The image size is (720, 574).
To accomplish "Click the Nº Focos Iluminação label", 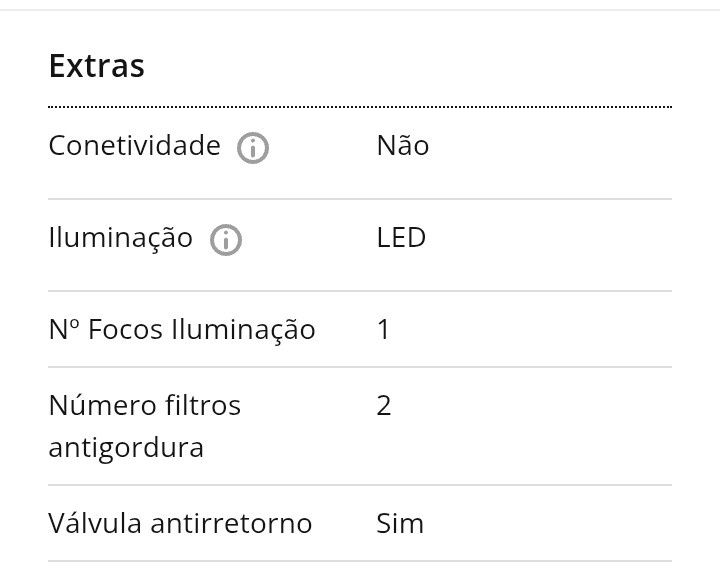I will pyautogui.click(x=182, y=330).
